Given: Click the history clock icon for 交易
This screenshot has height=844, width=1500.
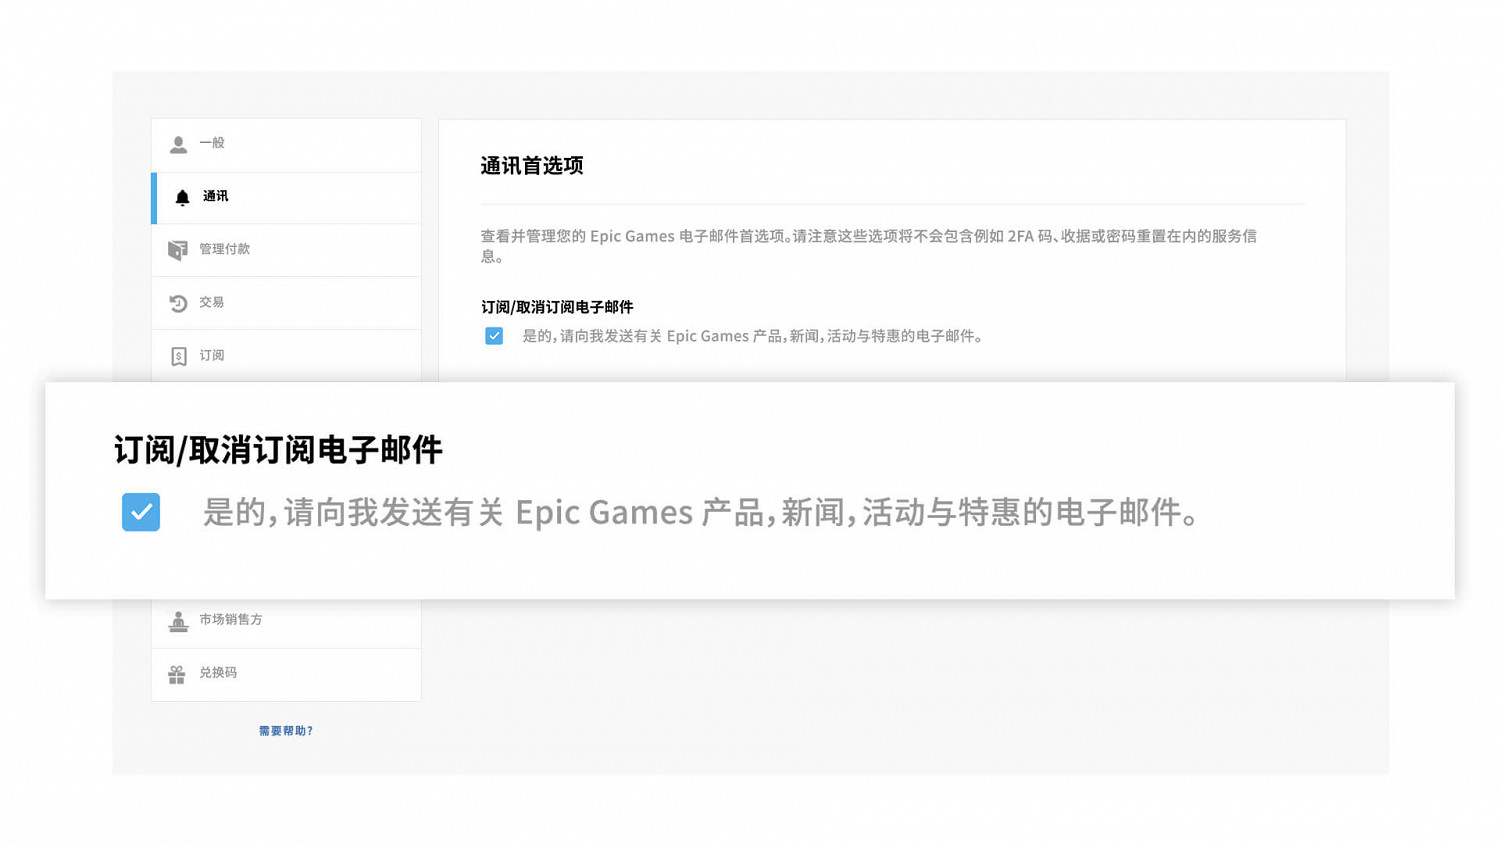Looking at the screenshot, I should point(178,303).
